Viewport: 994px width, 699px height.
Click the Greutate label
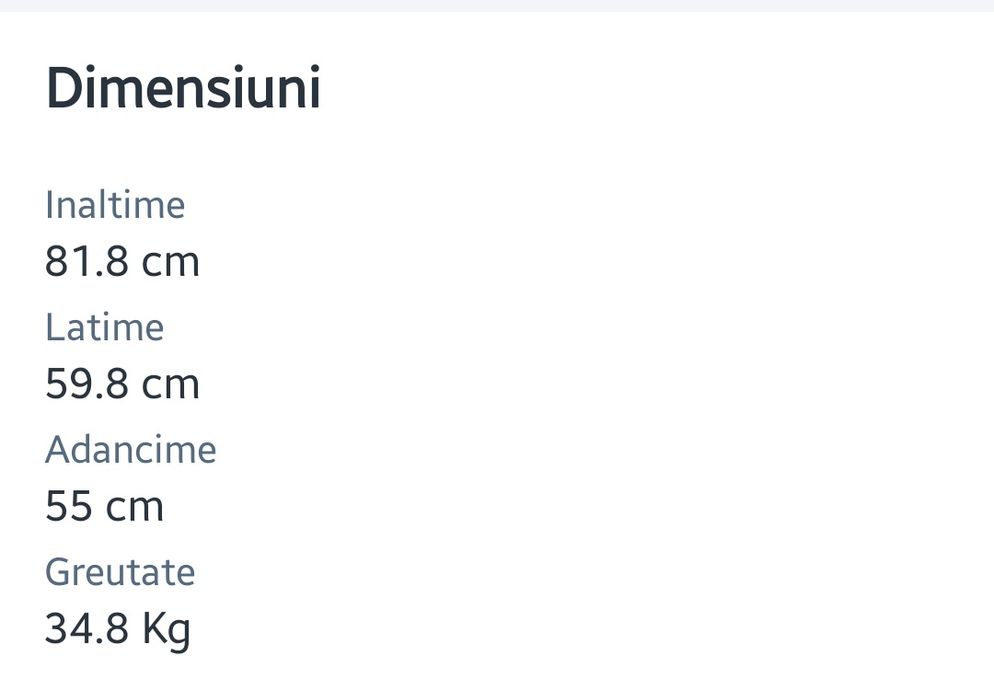(x=120, y=572)
